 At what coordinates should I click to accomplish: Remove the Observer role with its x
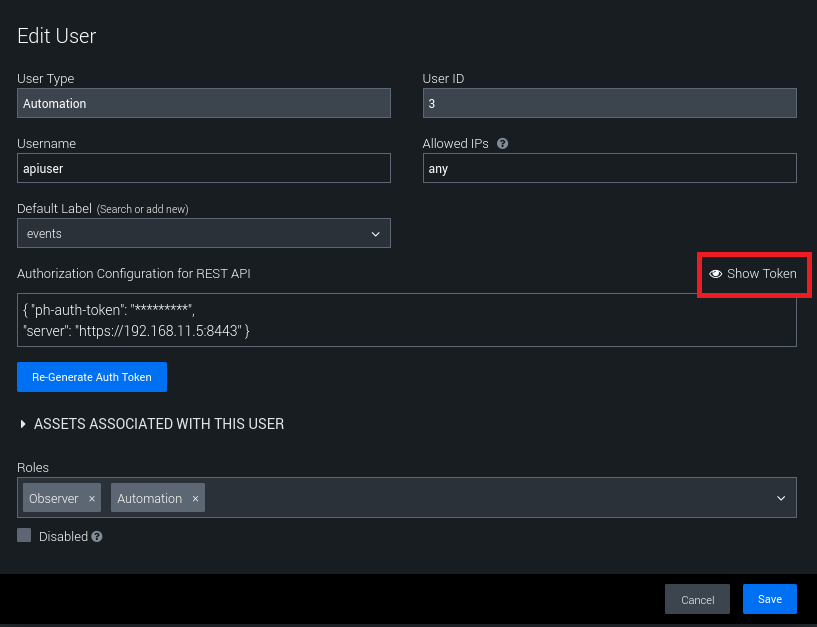click(92, 498)
